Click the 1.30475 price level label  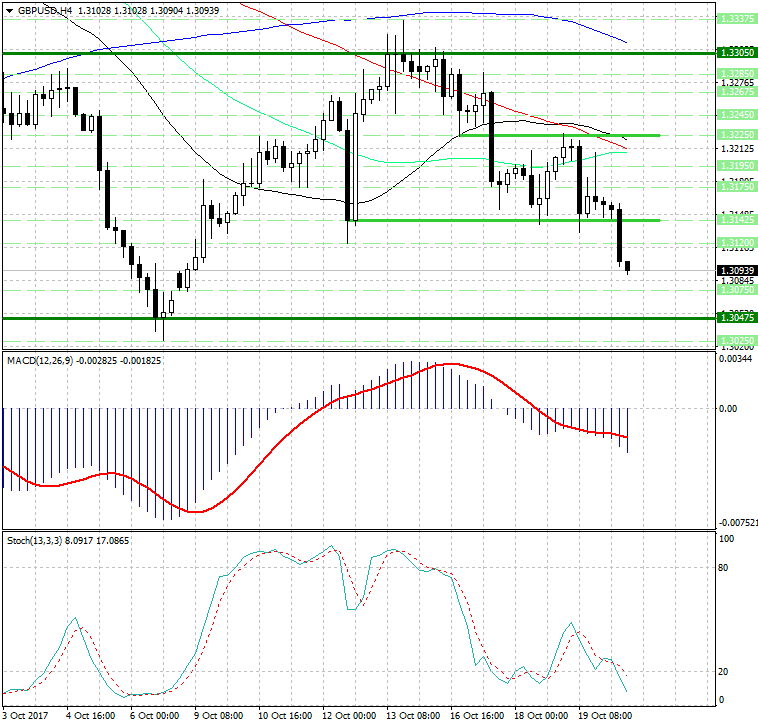click(x=736, y=317)
